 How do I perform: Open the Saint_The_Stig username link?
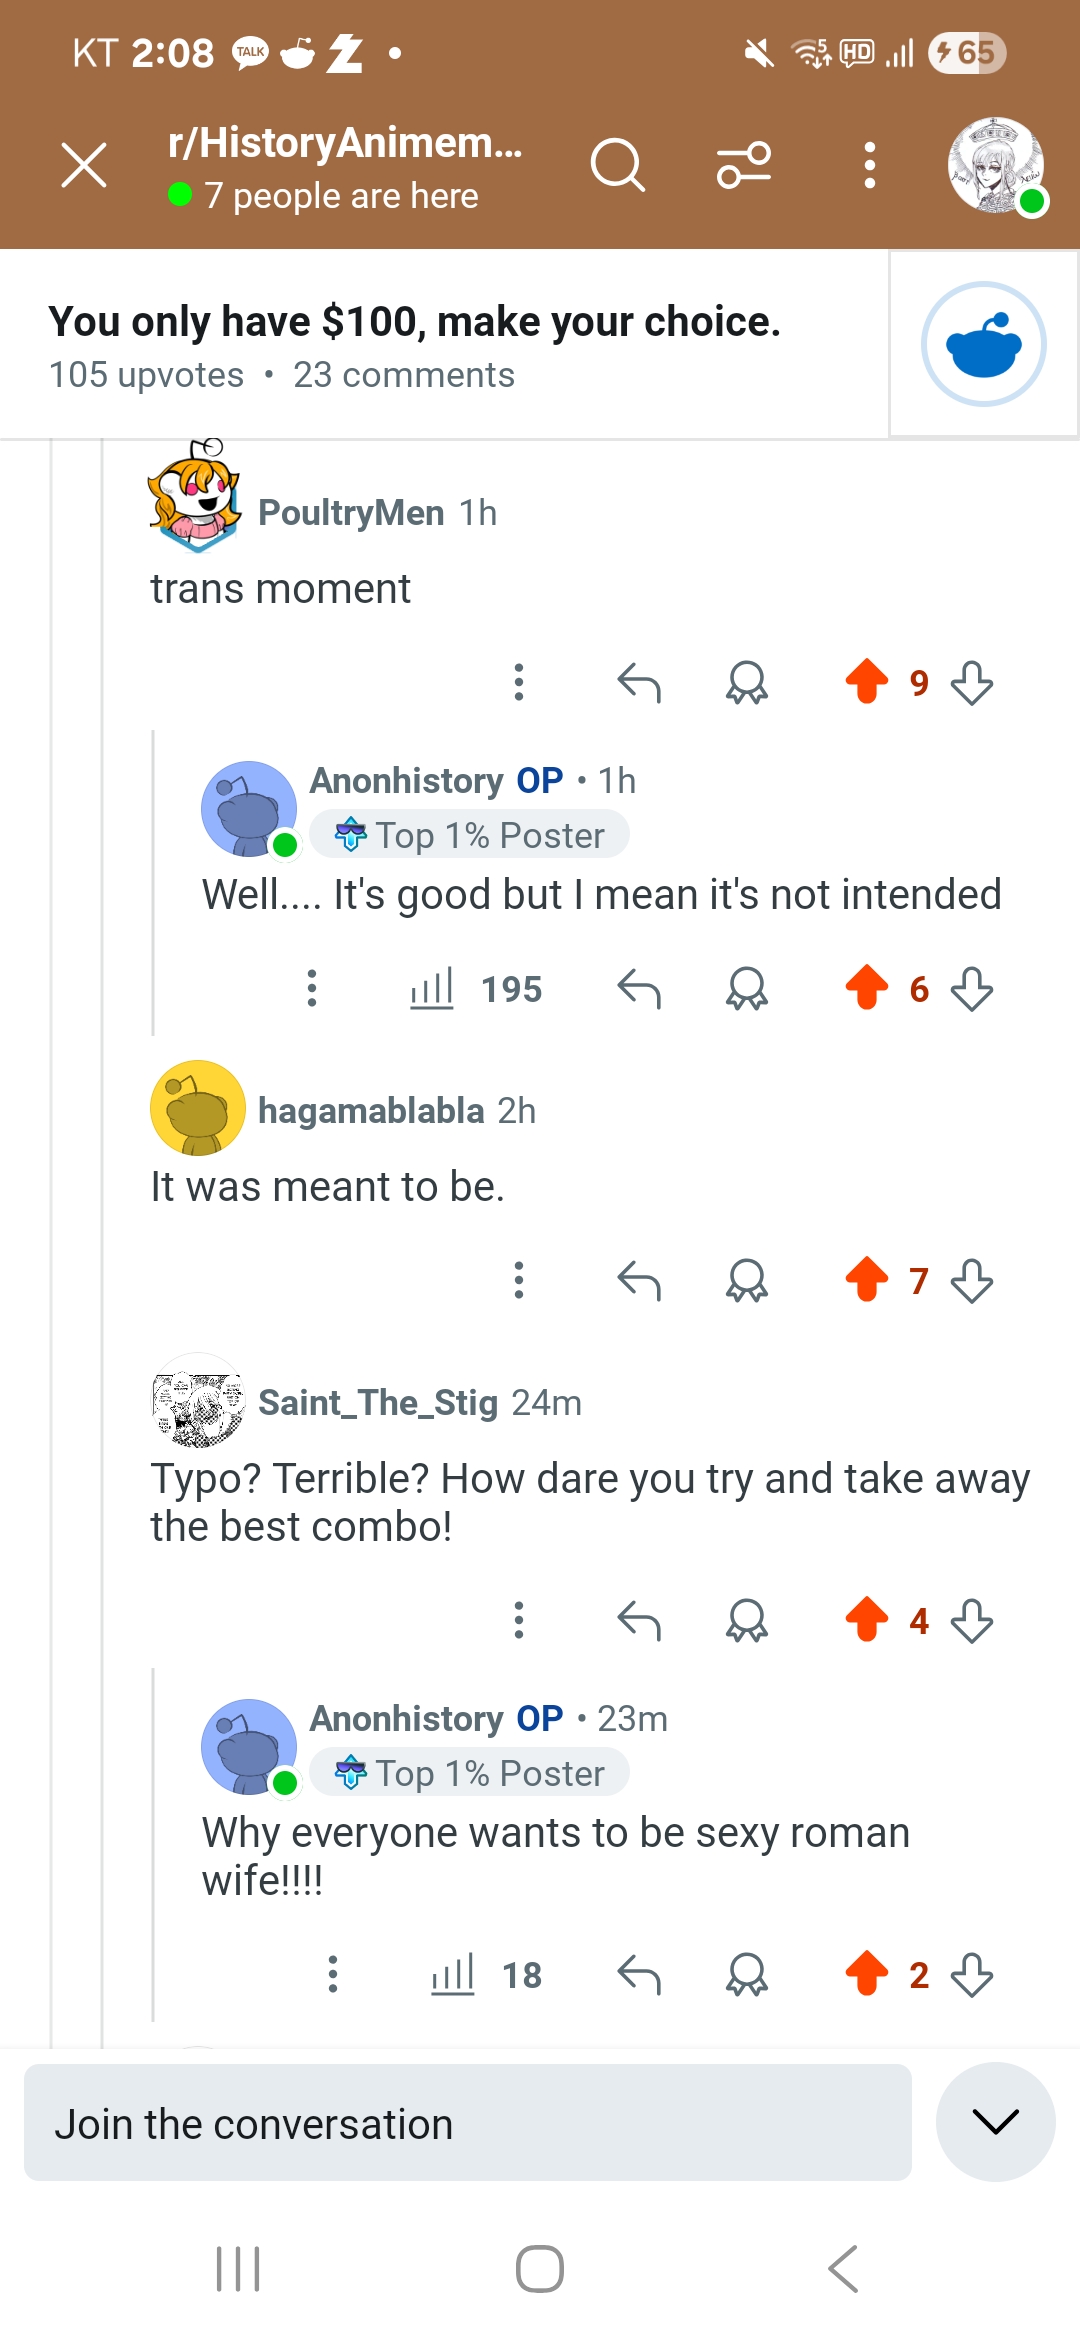[377, 1403]
